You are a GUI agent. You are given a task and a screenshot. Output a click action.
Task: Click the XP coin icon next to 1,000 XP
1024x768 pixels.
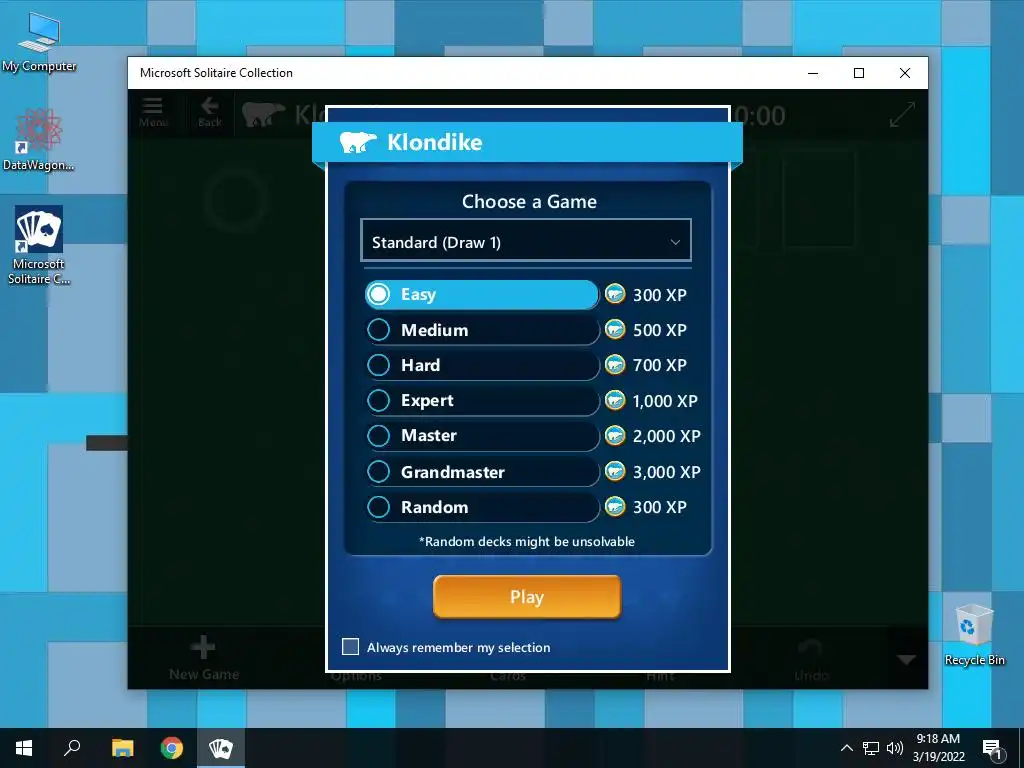[615, 400]
